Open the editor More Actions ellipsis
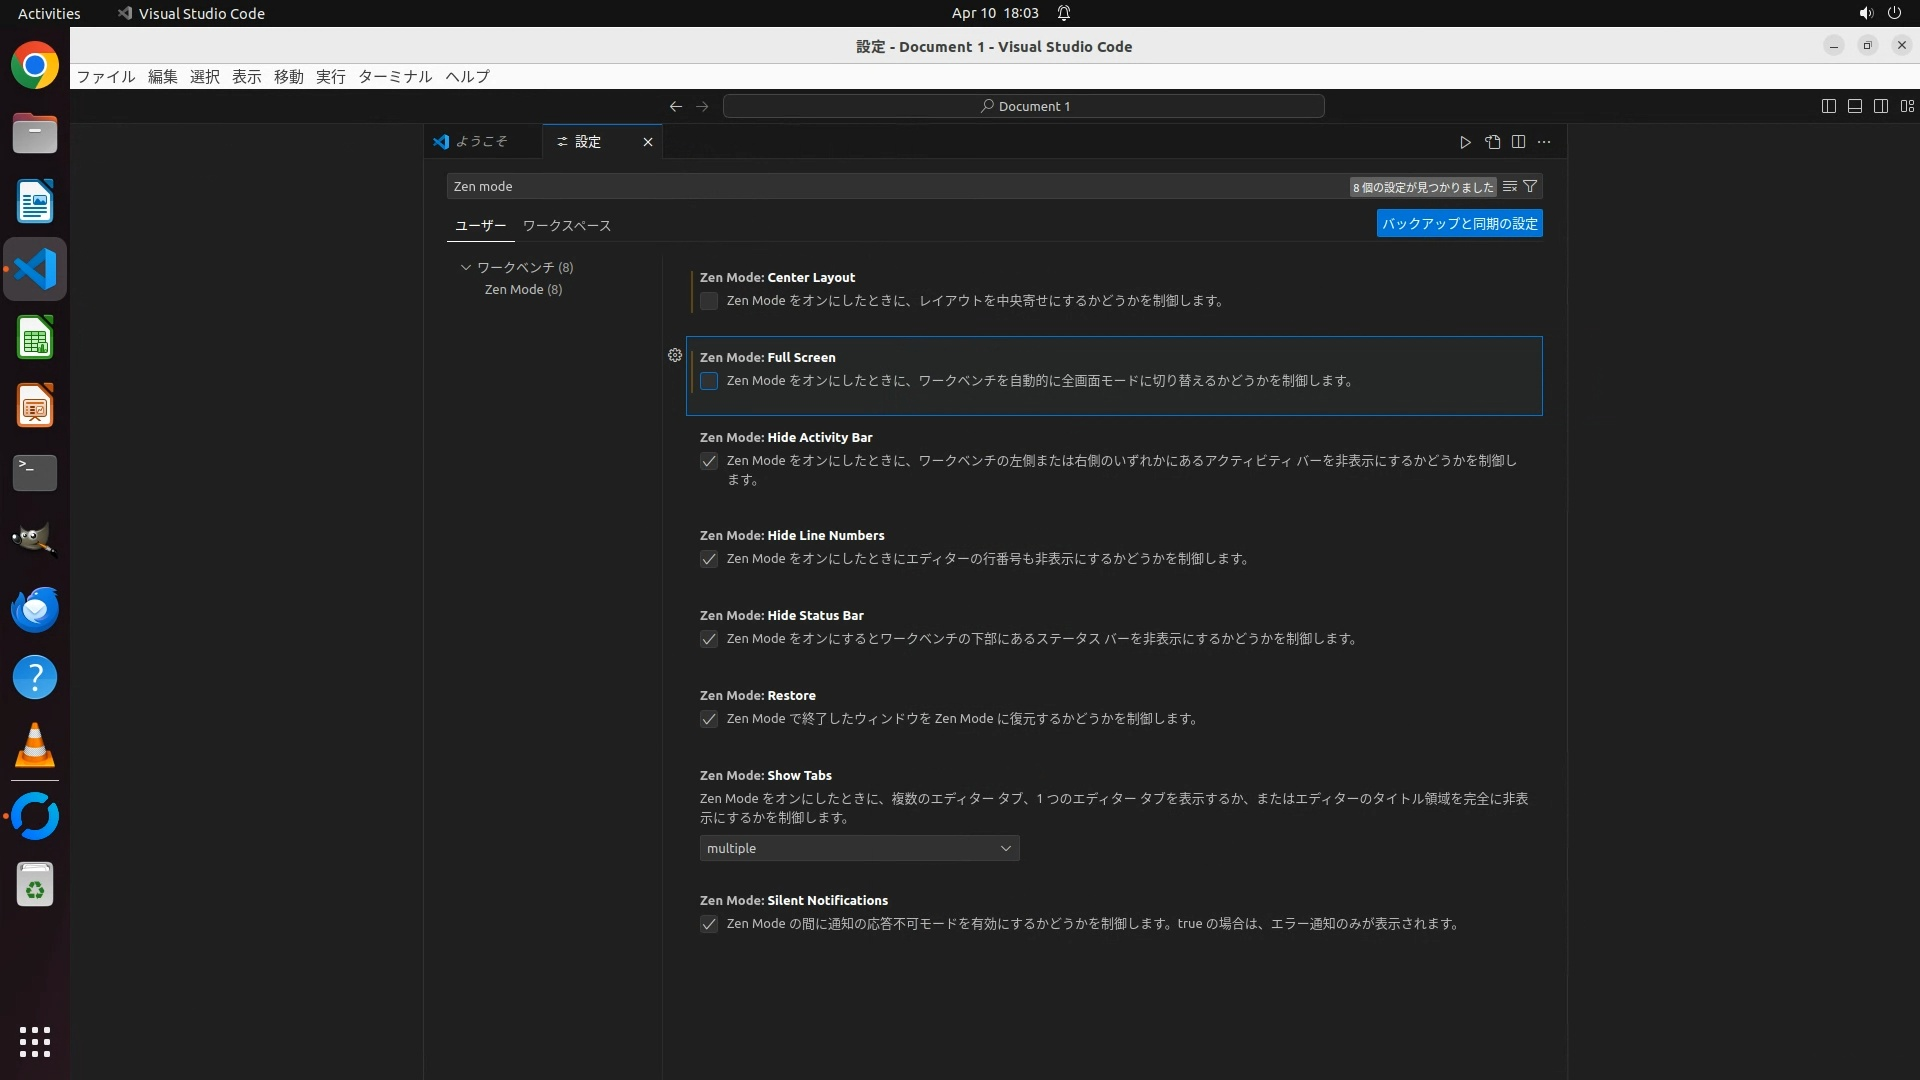 point(1544,142)
